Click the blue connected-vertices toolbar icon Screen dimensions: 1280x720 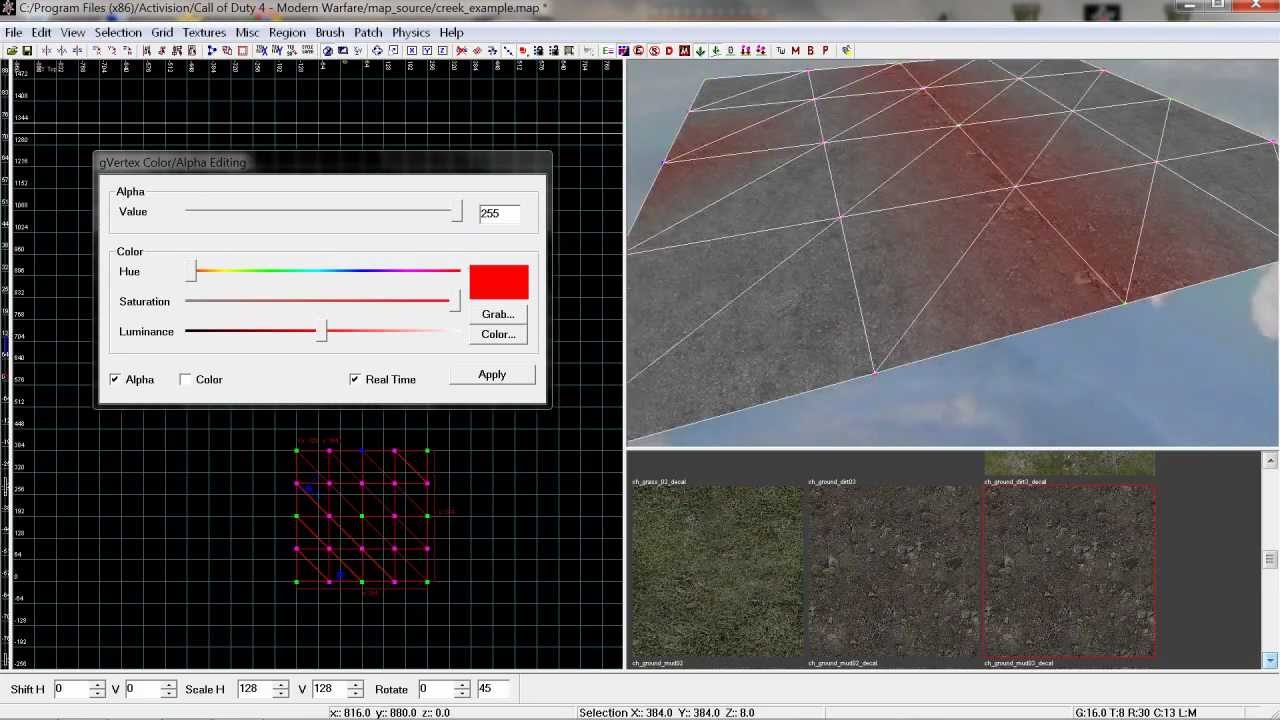211,51
